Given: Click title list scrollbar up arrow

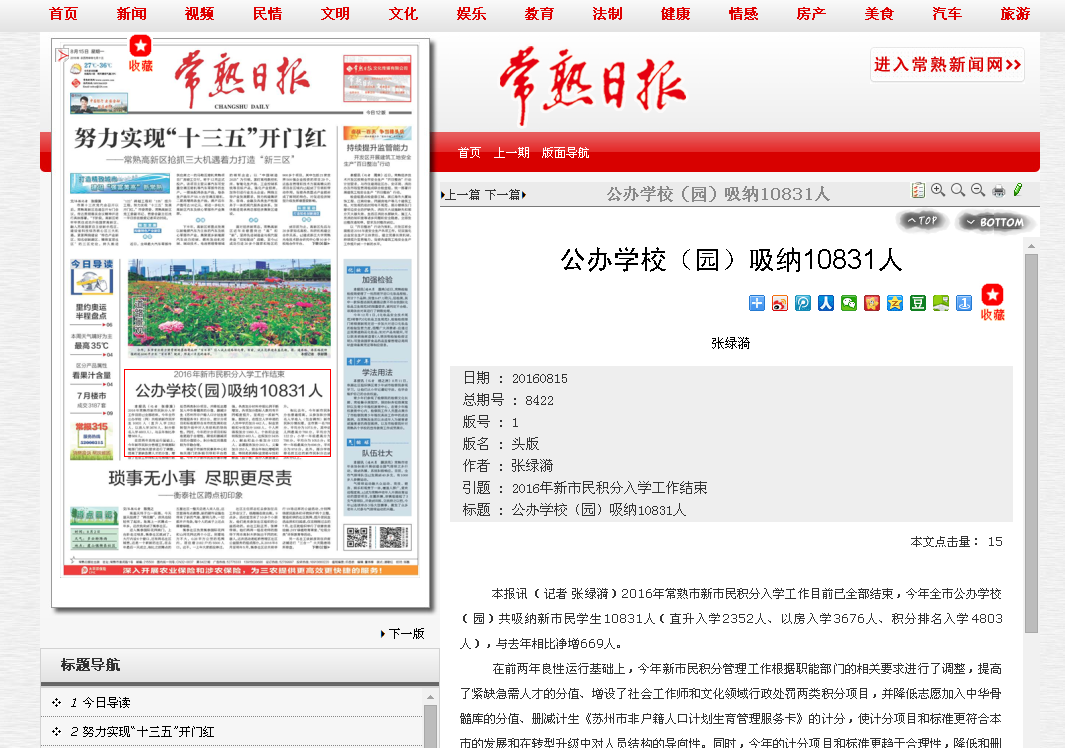Looking at the screenshot, I should coord(430,696).
